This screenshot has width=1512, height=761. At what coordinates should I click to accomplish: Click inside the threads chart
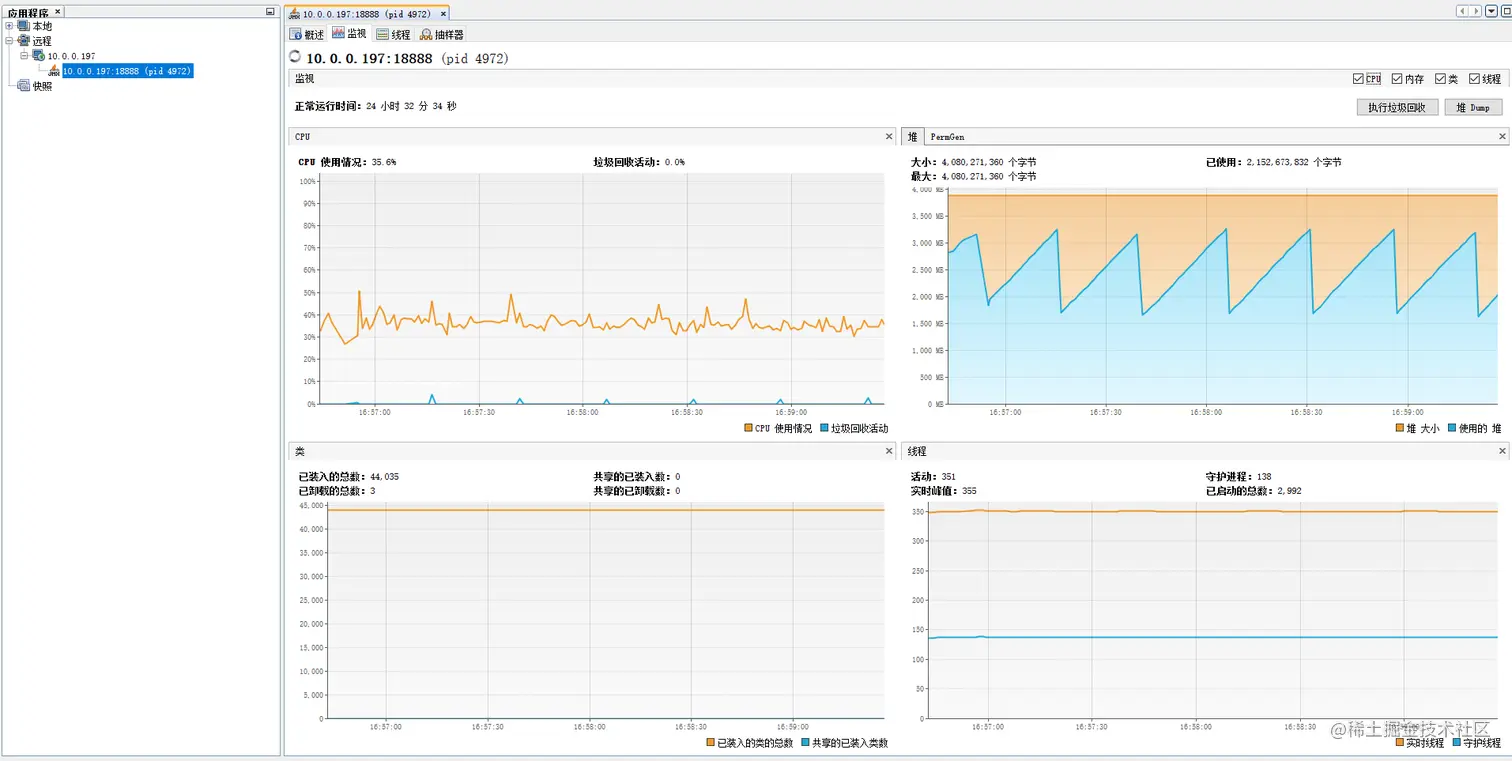point(1212,610)
